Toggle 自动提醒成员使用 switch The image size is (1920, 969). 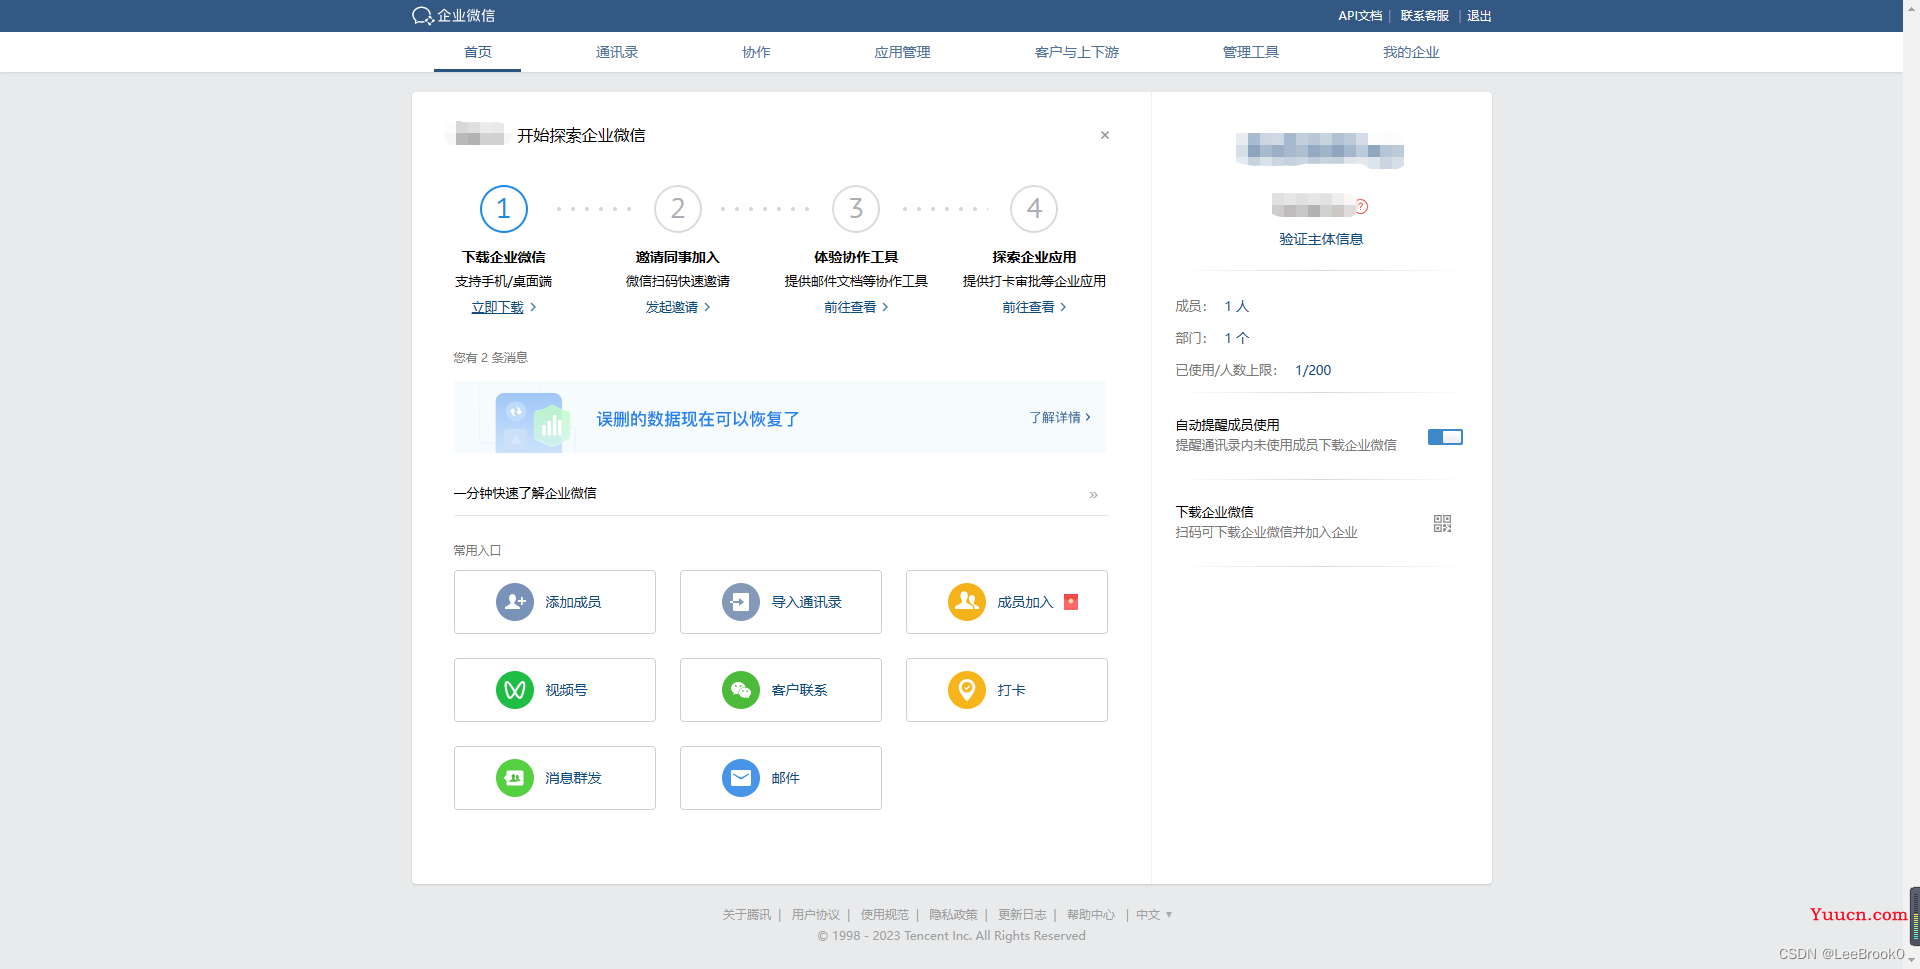point(1445,437)
